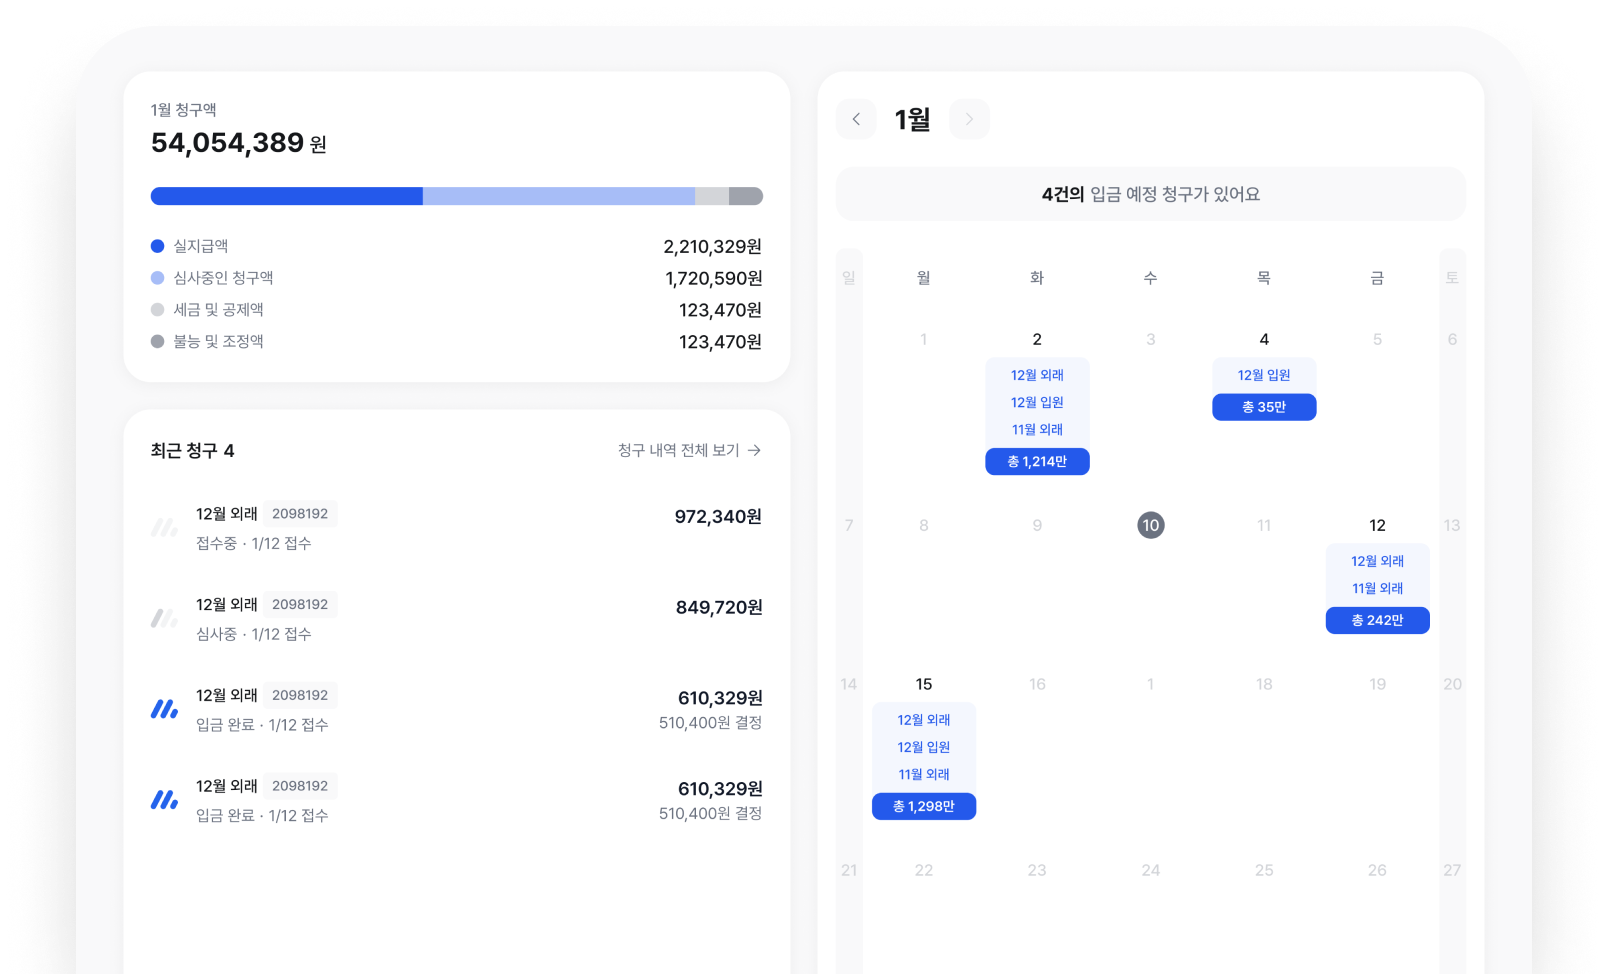Select today's date 10 in calendar
The width and height of the screenshot is (1608, 974).
pyautogui.click(x=1151, y=525)
